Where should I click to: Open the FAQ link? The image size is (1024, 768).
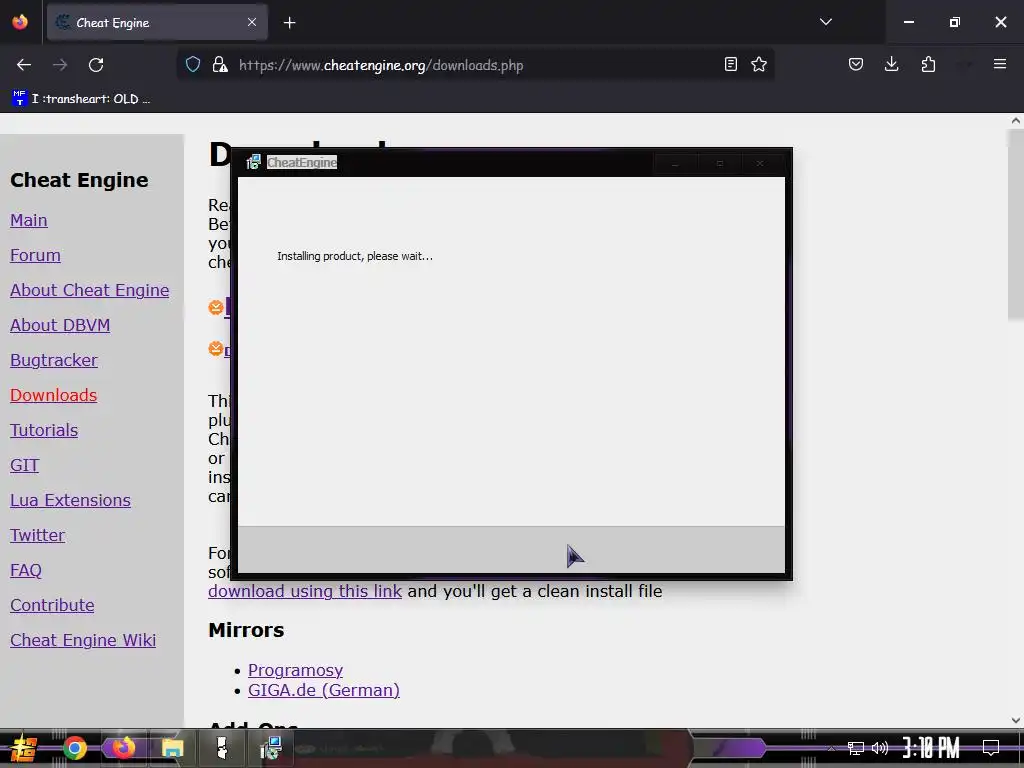(25, 570)
